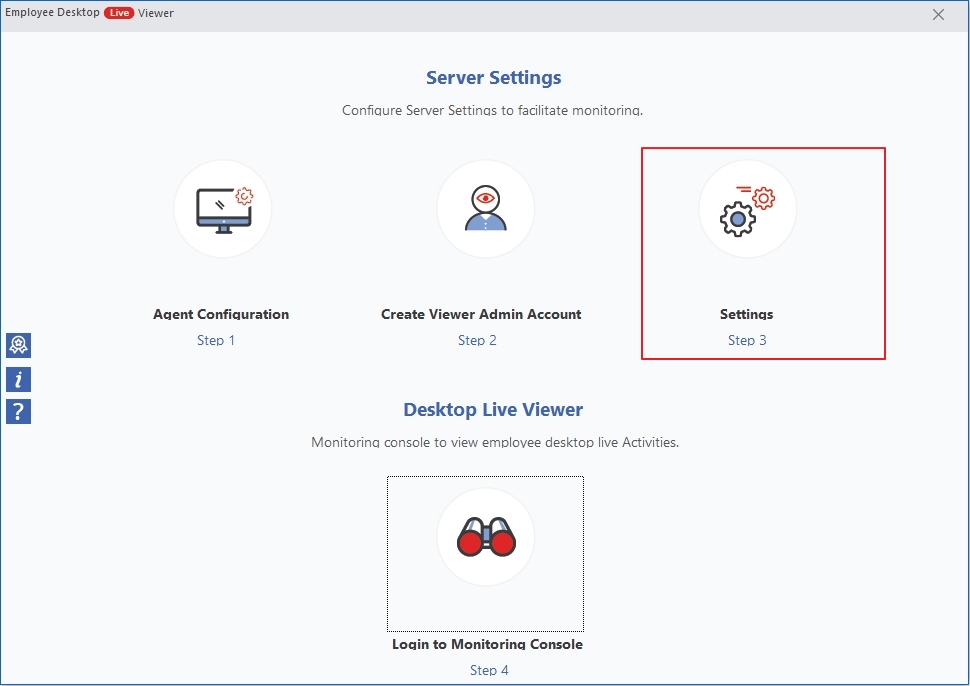Close the Employee Desktop Live Viewer window
Screen dimensions: 970x686
point(938,14)
